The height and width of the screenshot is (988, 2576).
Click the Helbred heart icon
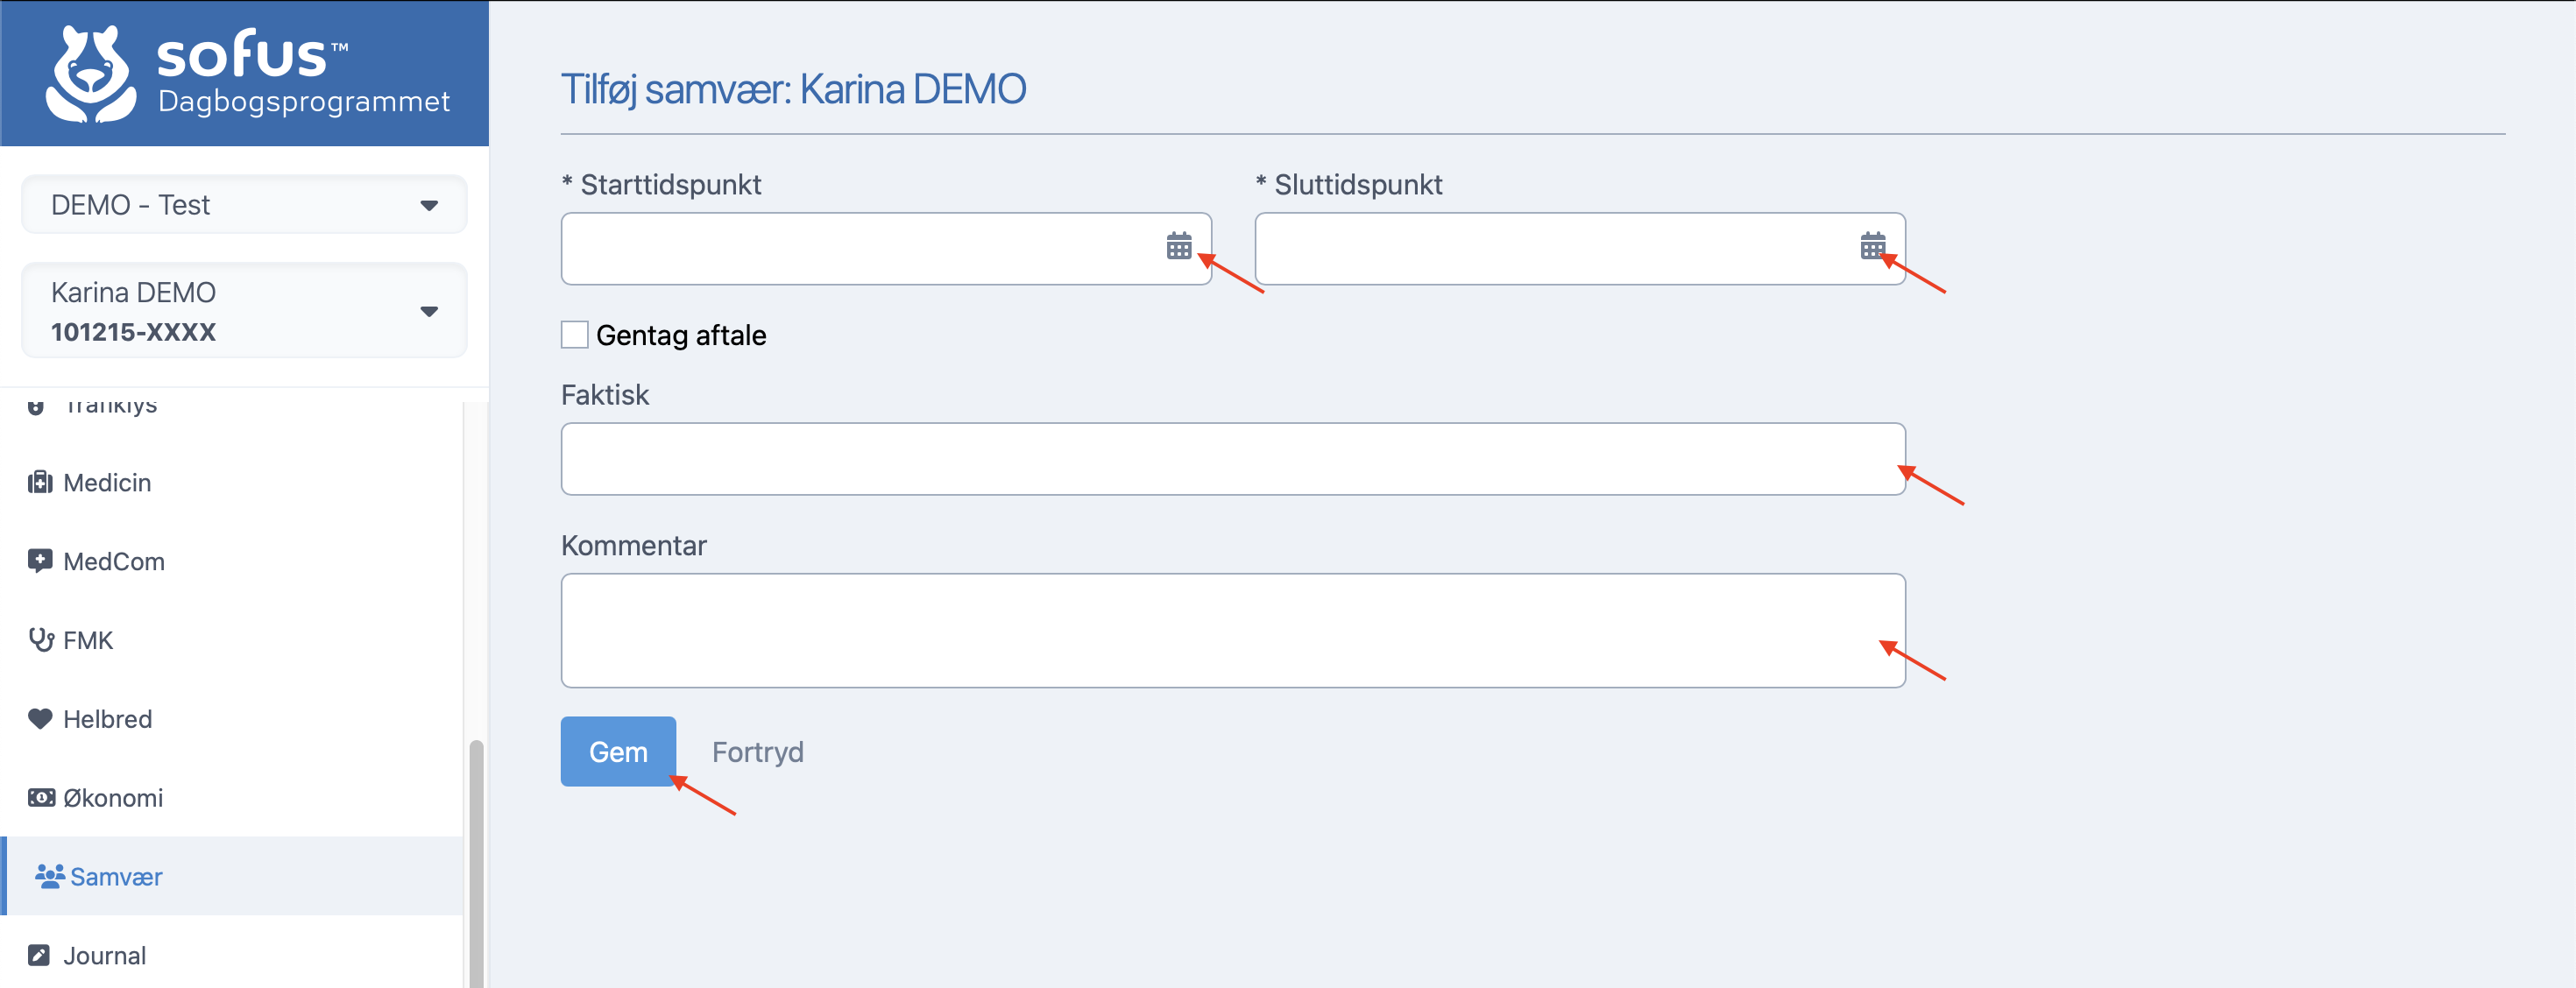pyautogui.click(x=40, y=719)
